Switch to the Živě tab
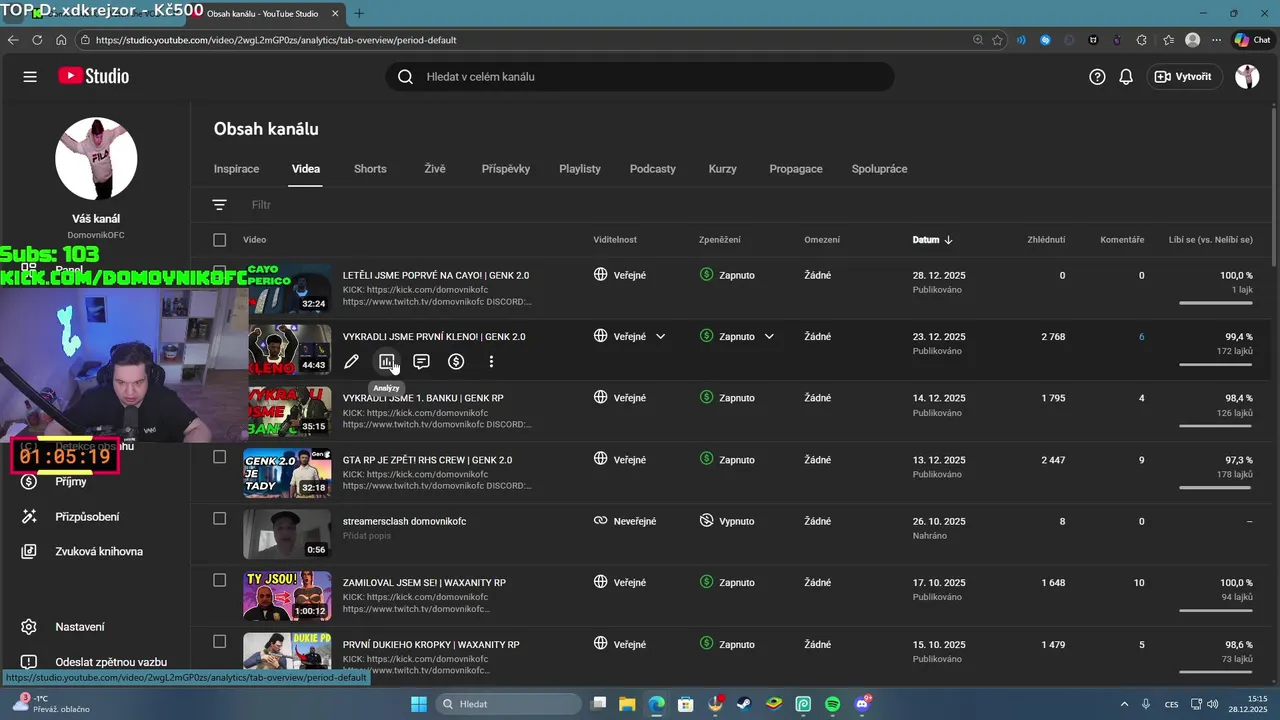Screen dimensions: 1280x720 (434, 169)
